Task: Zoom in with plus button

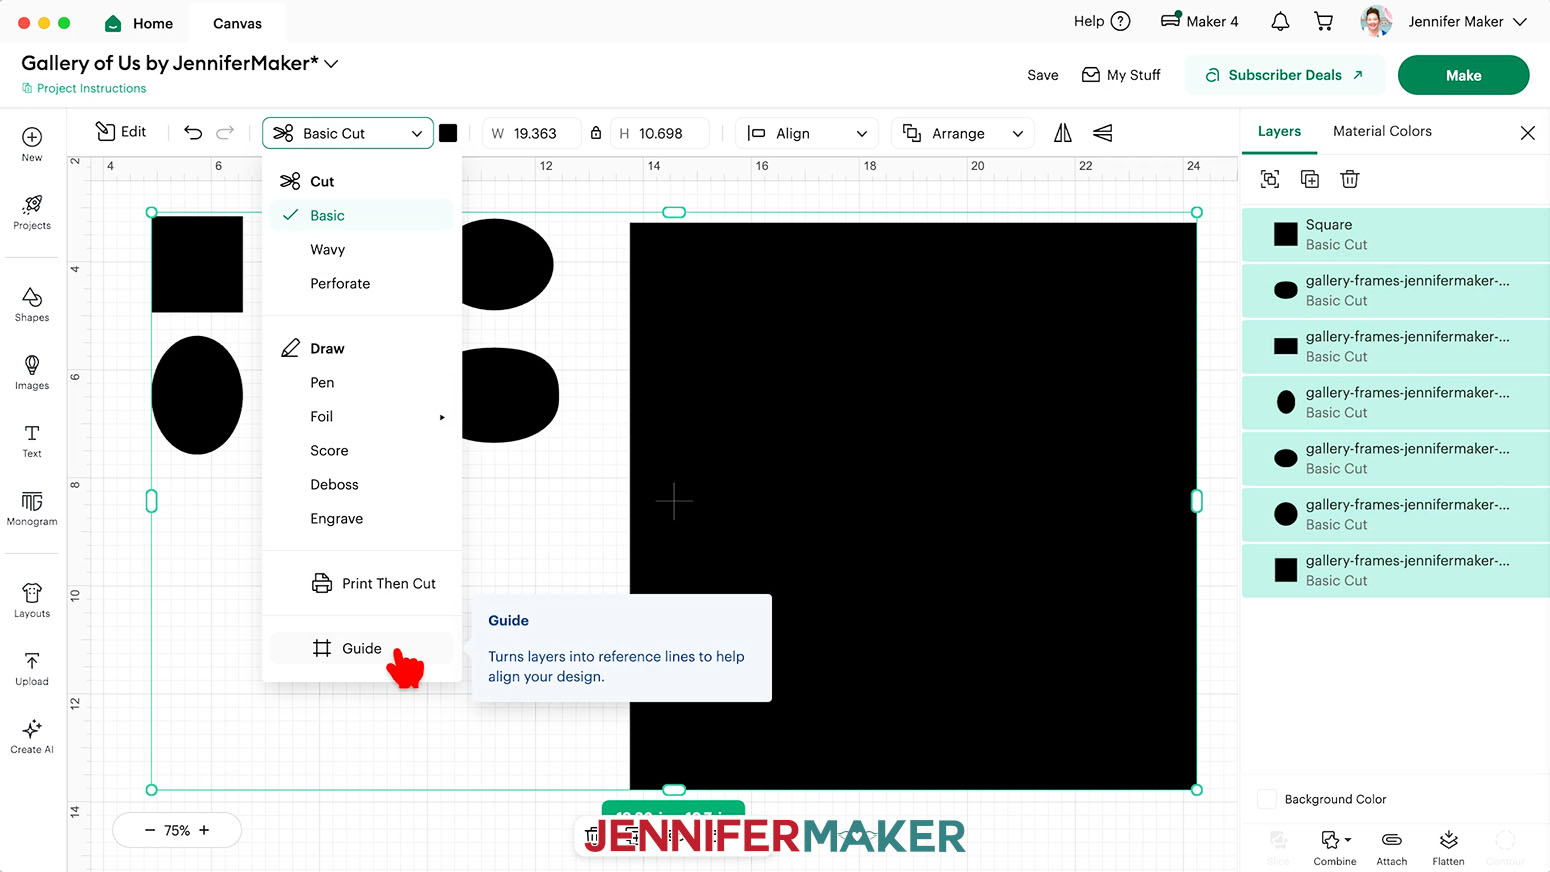Action: [x=204, y=830]
